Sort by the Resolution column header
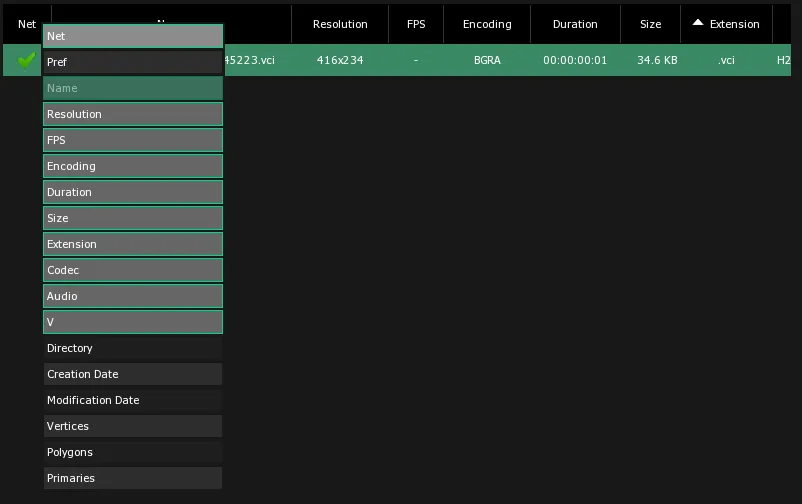Viewport: 802px width, 504px height. pos(340,24)
